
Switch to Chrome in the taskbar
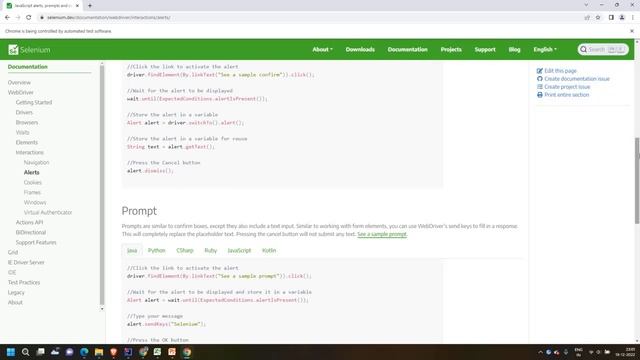[187, 352]
